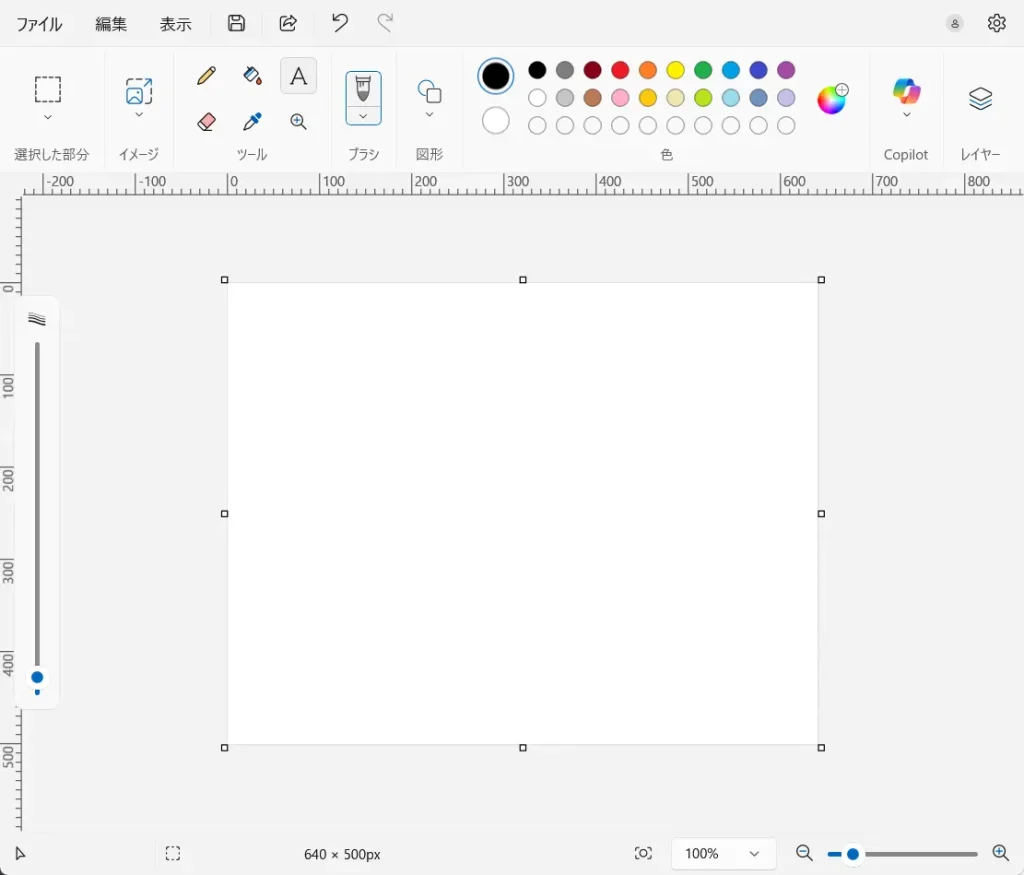Open the レイヤー layers panel
The height and width of the screenshot is (875, 1024).
pyautogui.click(x=980, y=98)
